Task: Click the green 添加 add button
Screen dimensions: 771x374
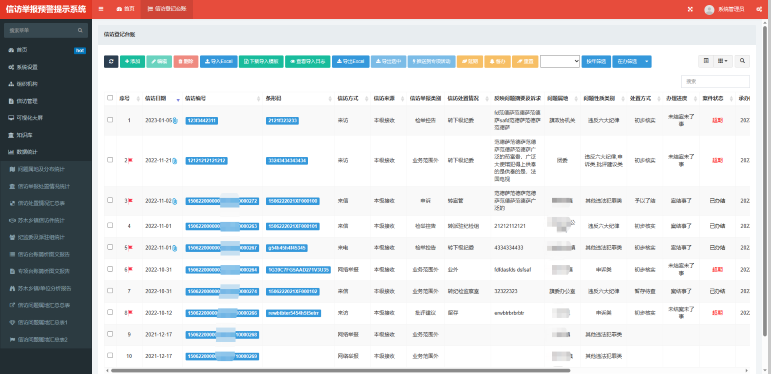Action: [132, 61]
